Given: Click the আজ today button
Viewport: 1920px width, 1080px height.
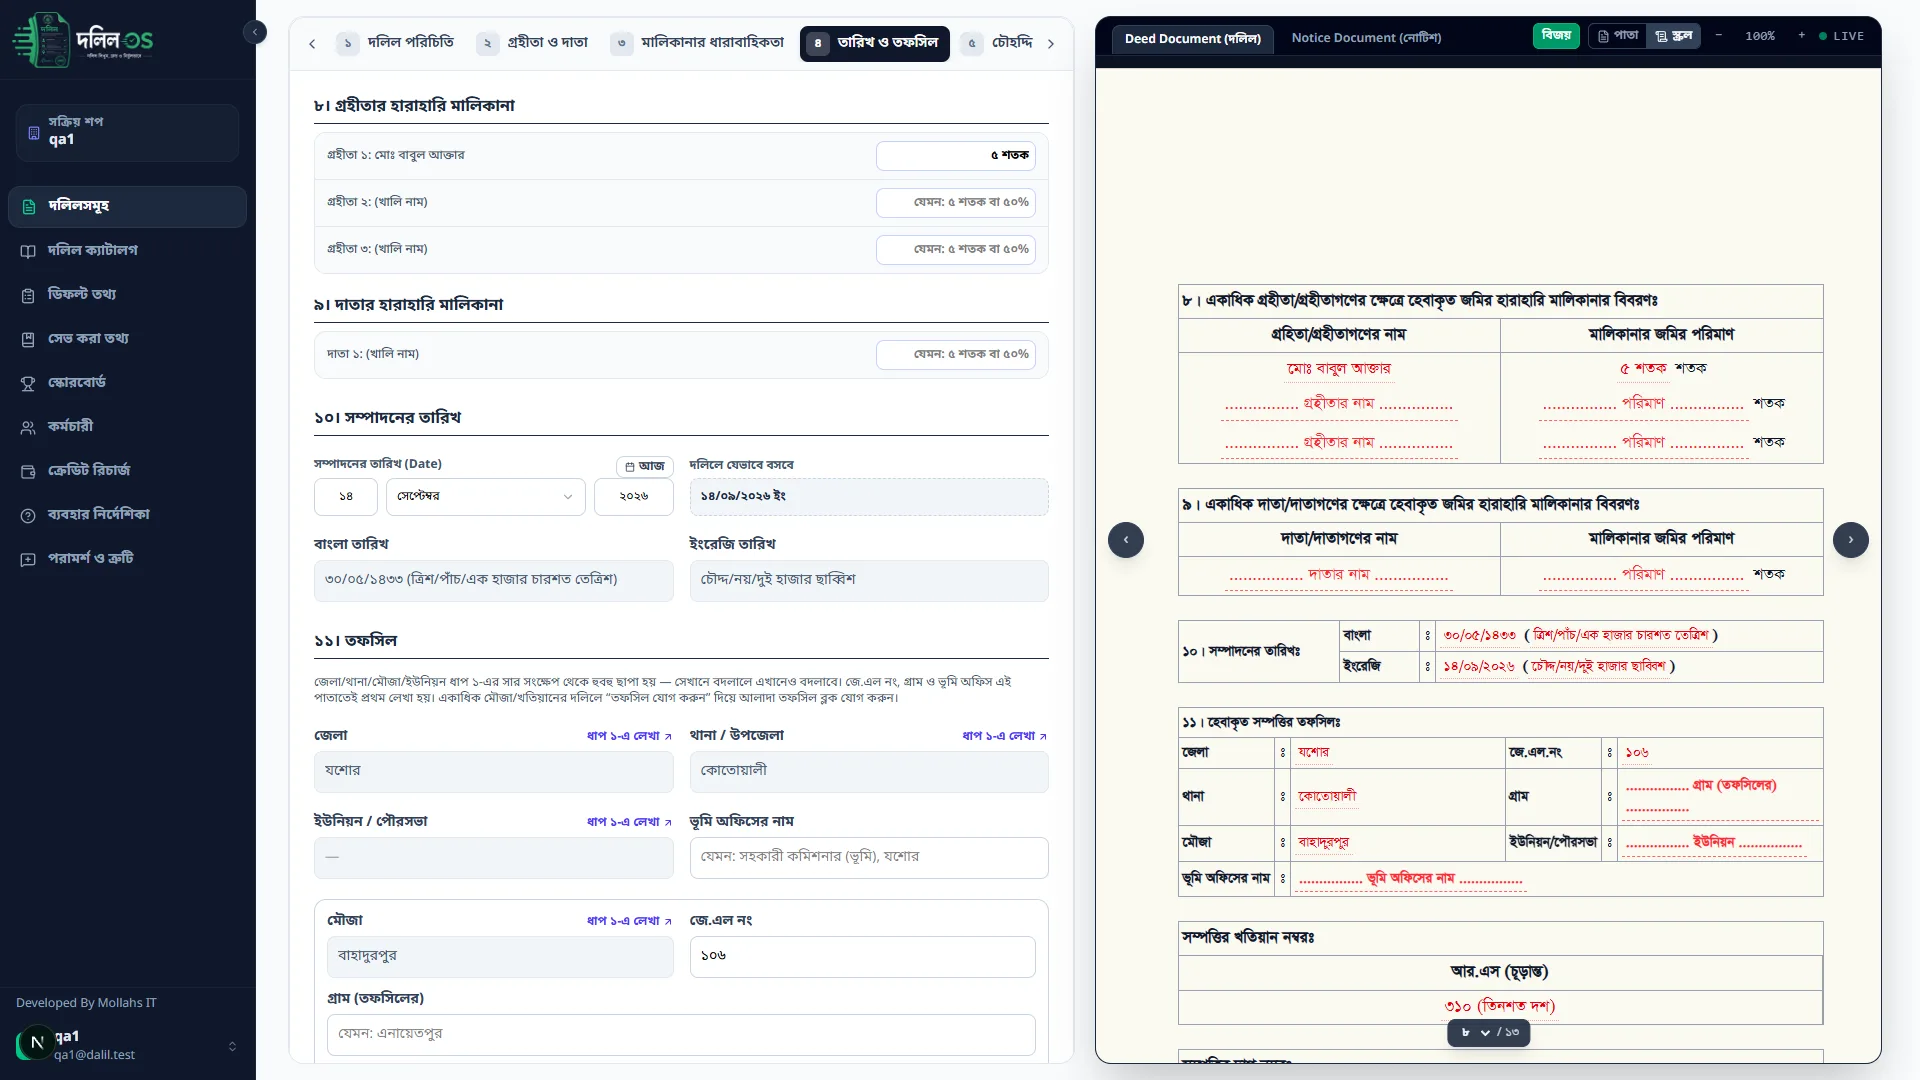Looking at the screenshot, I should 645,466.
